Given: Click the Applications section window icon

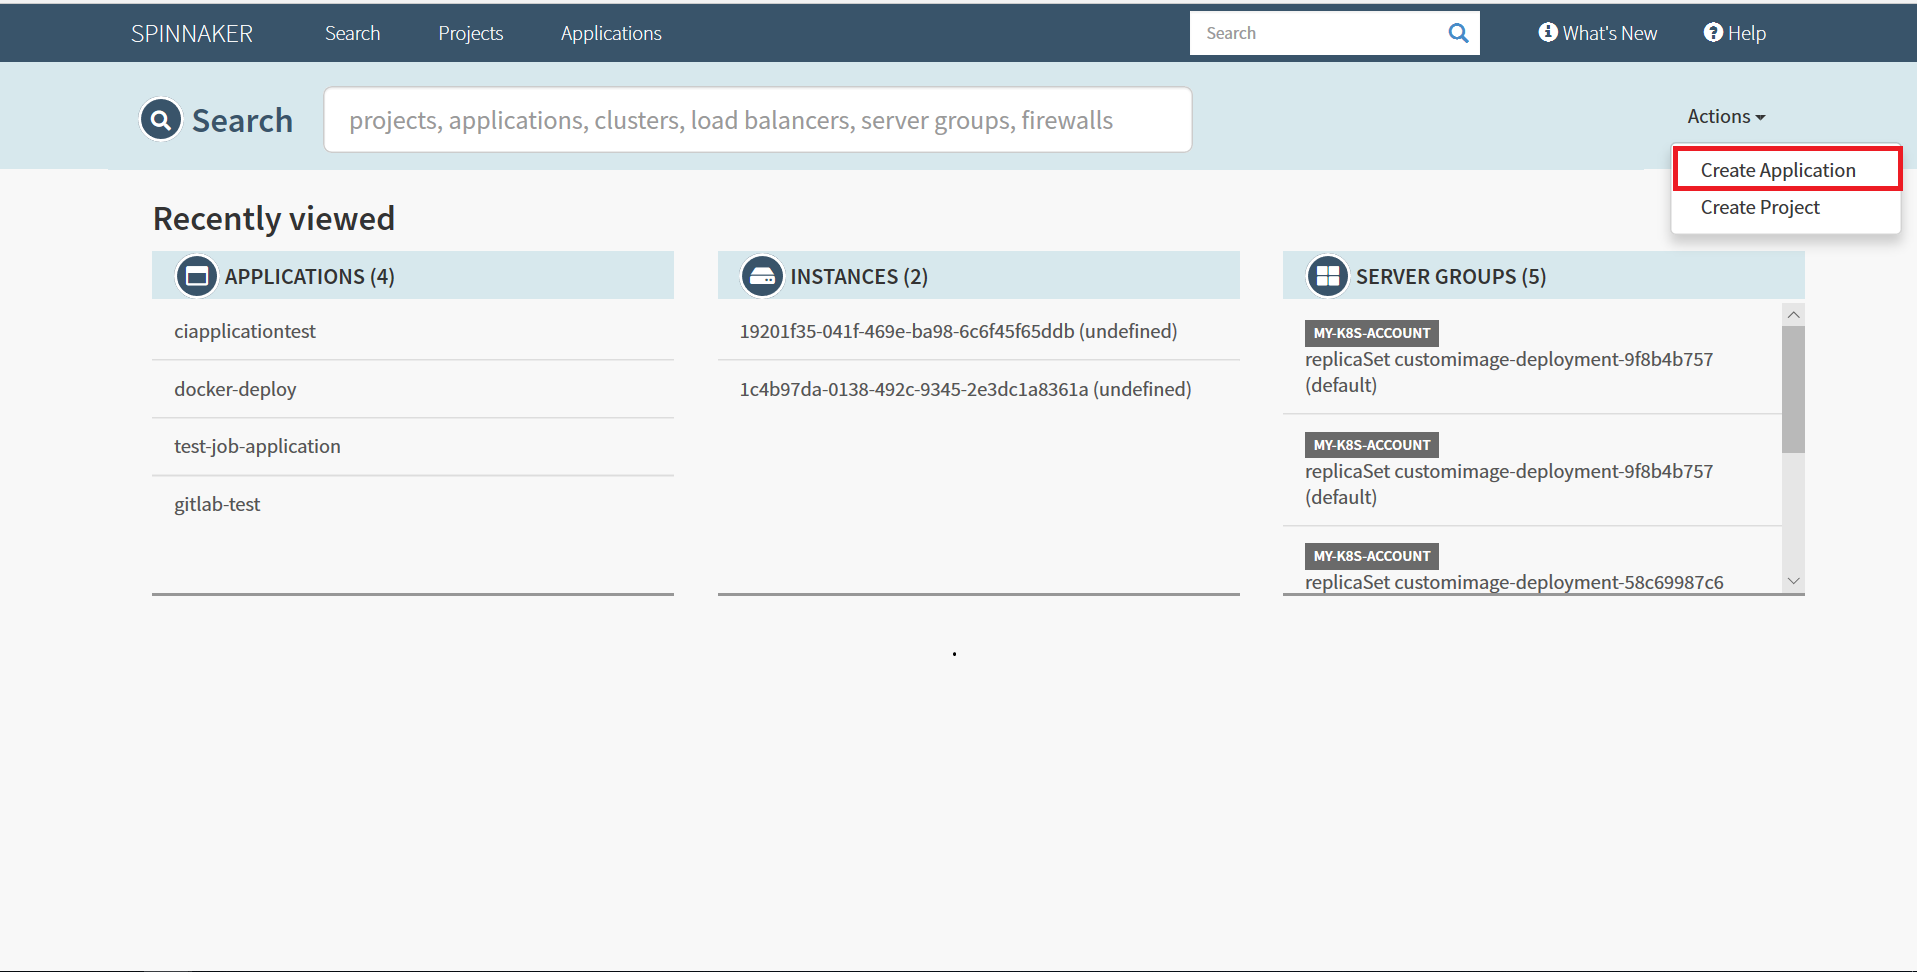Looking at the screenshot, I should click(x=197, y=276).
